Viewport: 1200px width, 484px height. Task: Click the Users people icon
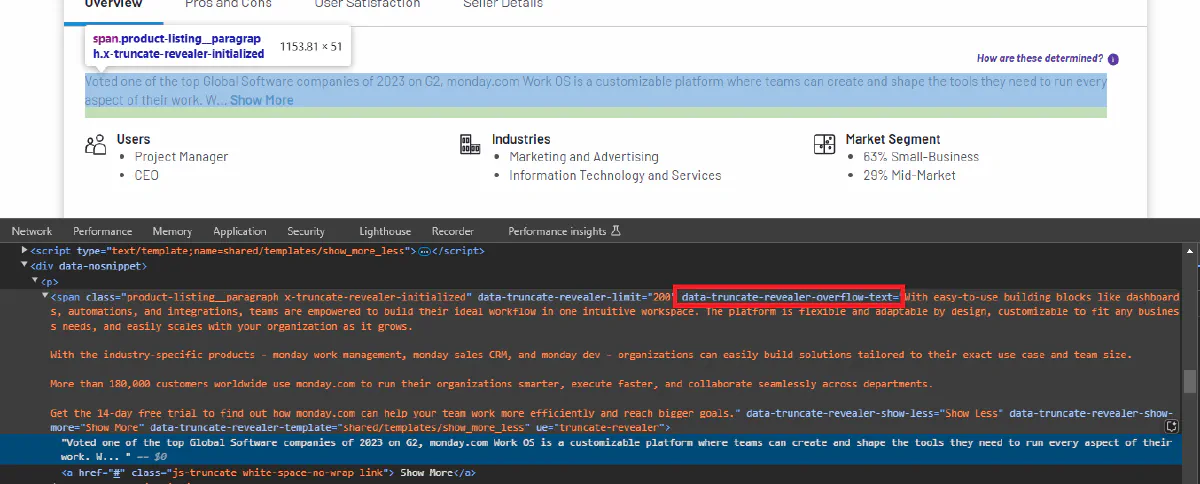[x=96, y=145]
